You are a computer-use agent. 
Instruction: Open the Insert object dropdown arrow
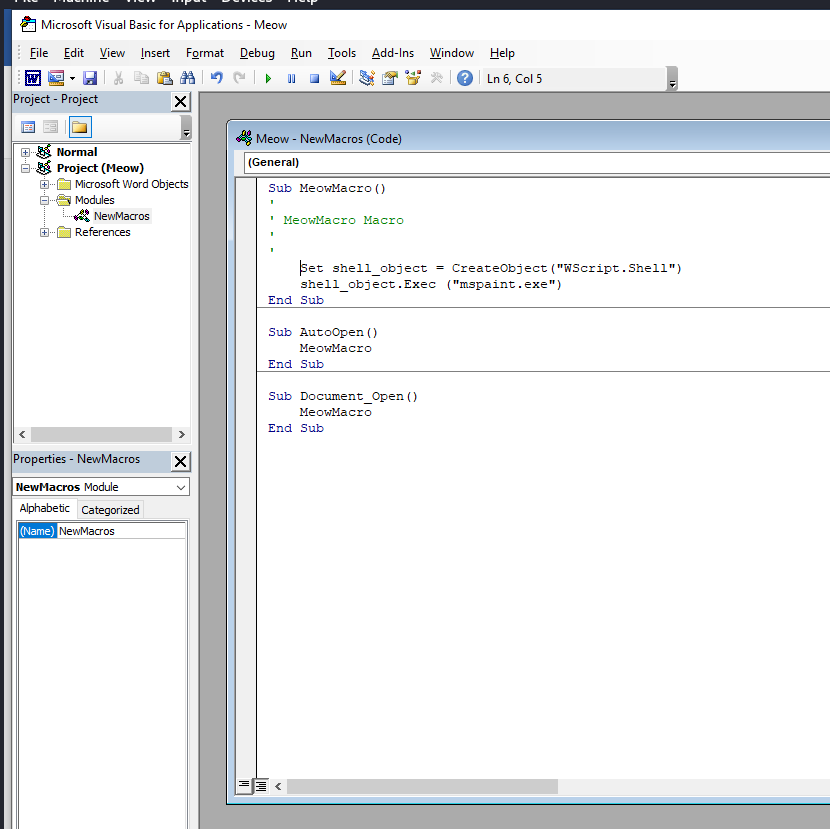[x=72, y=78]
